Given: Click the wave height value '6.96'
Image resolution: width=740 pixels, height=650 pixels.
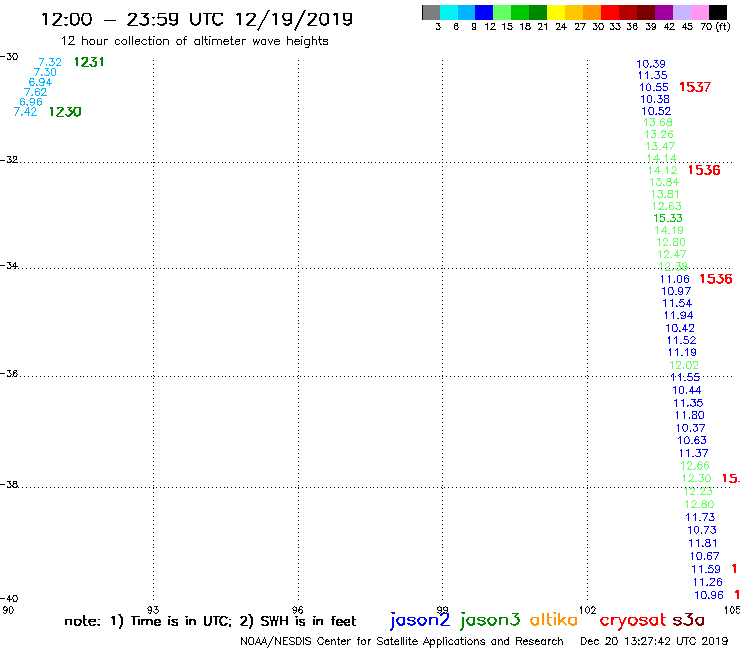Looking at the screenshot, I should (x=31, y=102).
